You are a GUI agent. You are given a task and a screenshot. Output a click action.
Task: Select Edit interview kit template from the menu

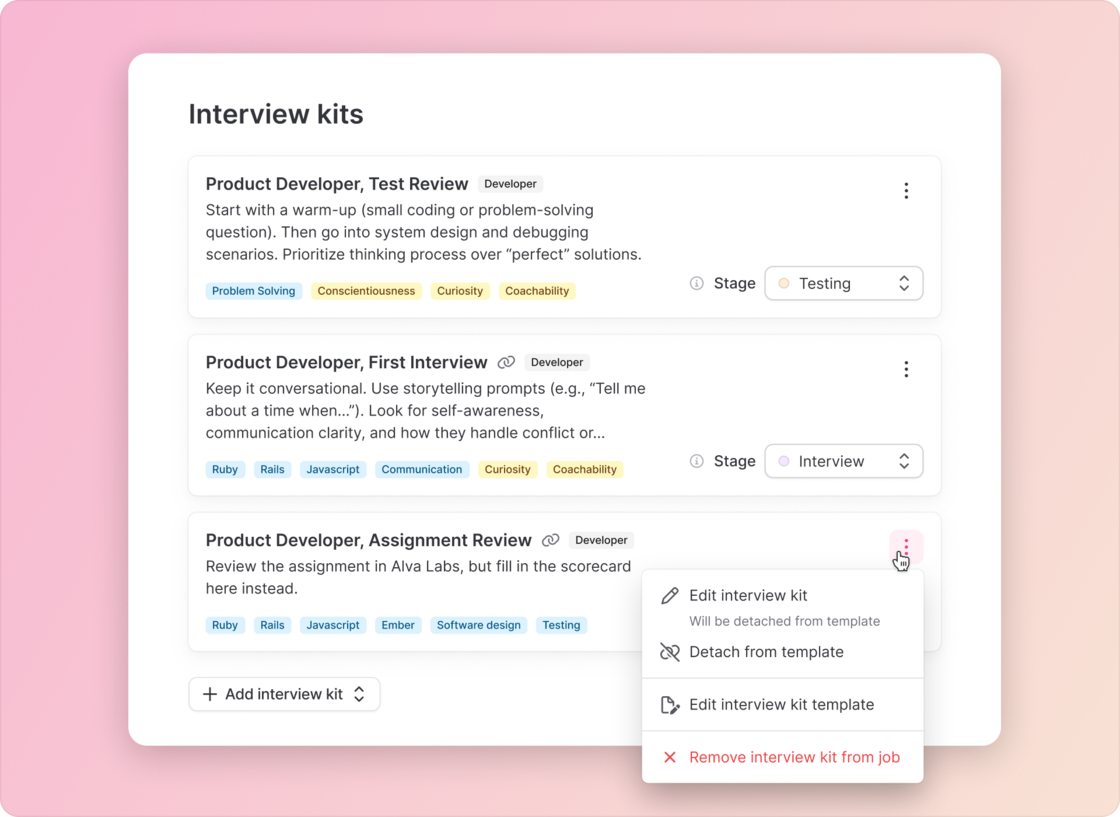(781, 704)
